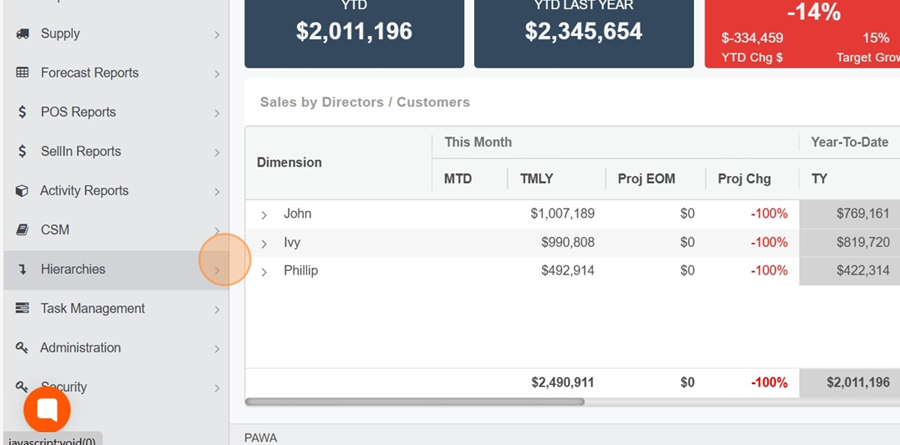Expand the John row in the table

264,215
